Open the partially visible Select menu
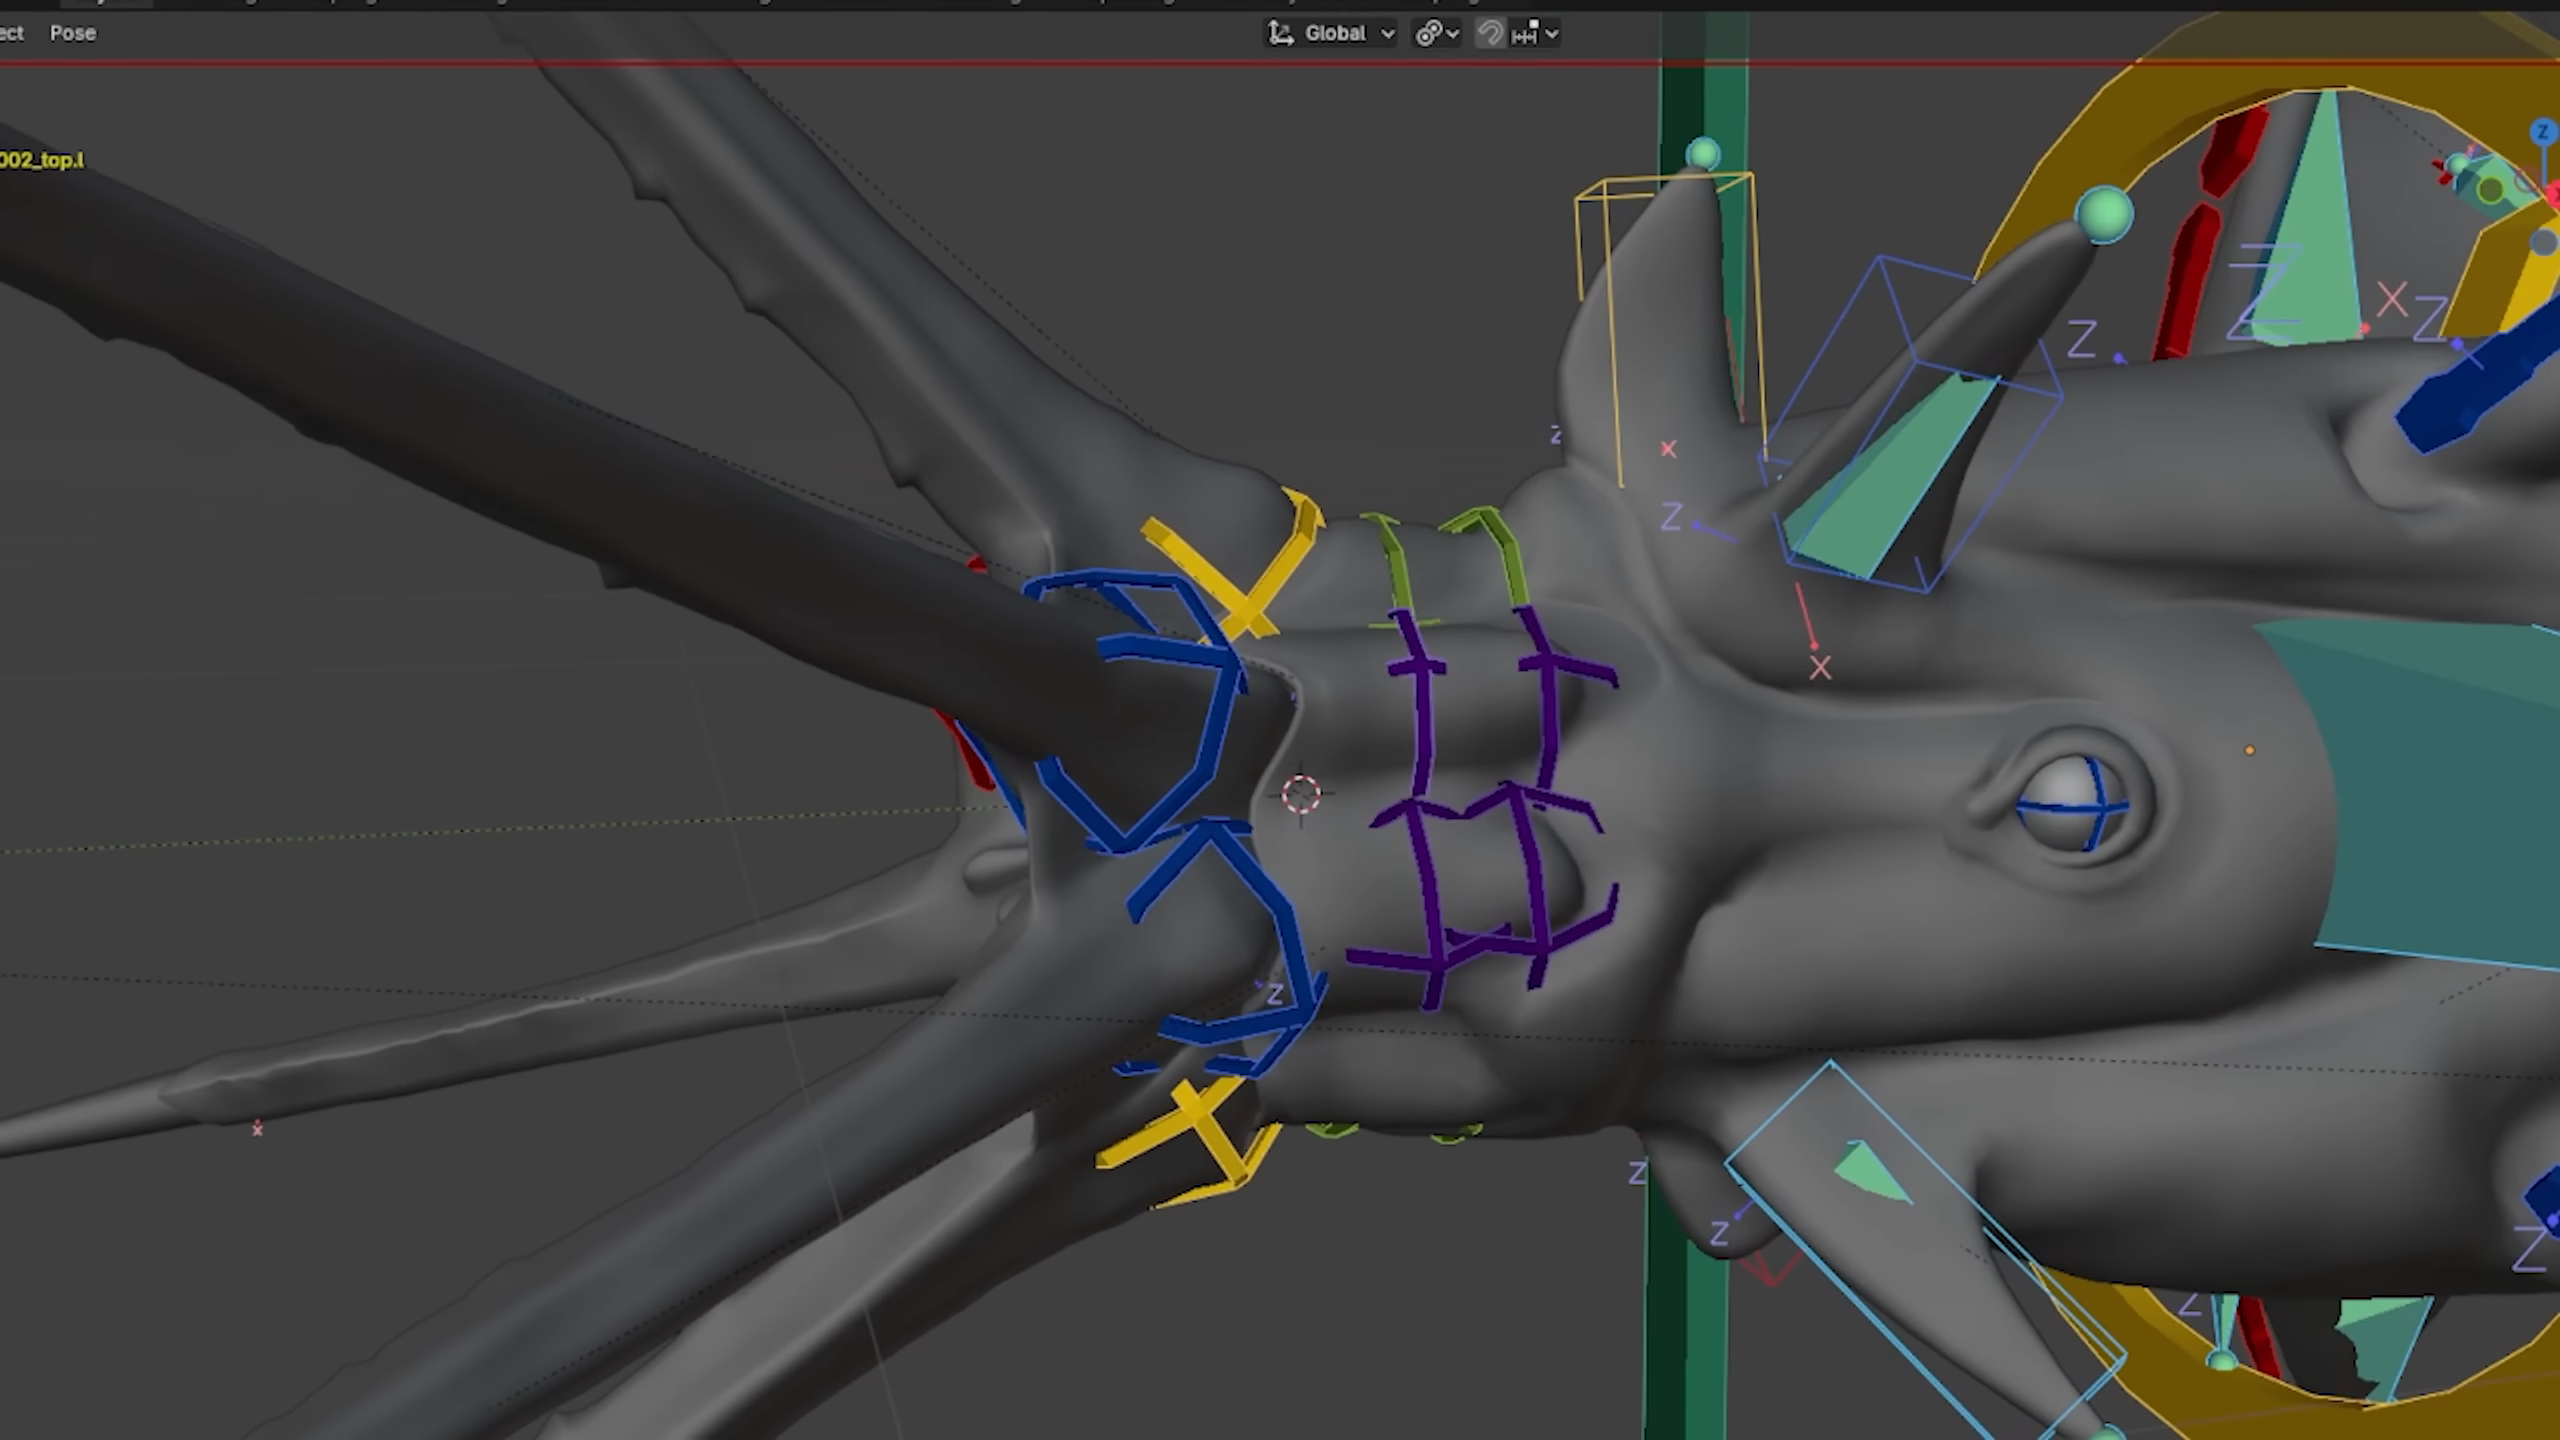 pyautogui.click(x=11, y=33)
